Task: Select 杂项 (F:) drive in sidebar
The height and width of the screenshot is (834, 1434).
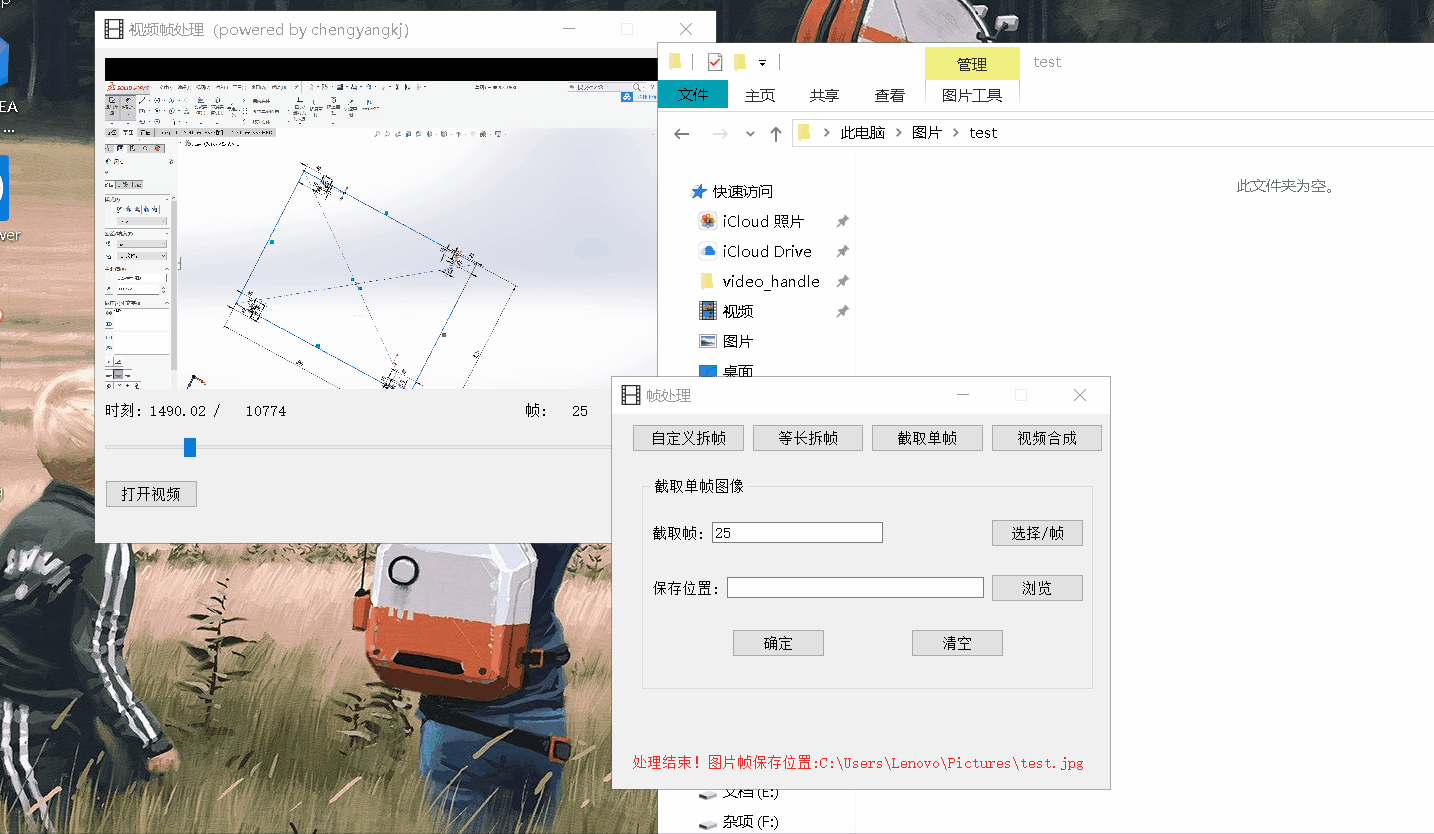Action: pos(750,822)
